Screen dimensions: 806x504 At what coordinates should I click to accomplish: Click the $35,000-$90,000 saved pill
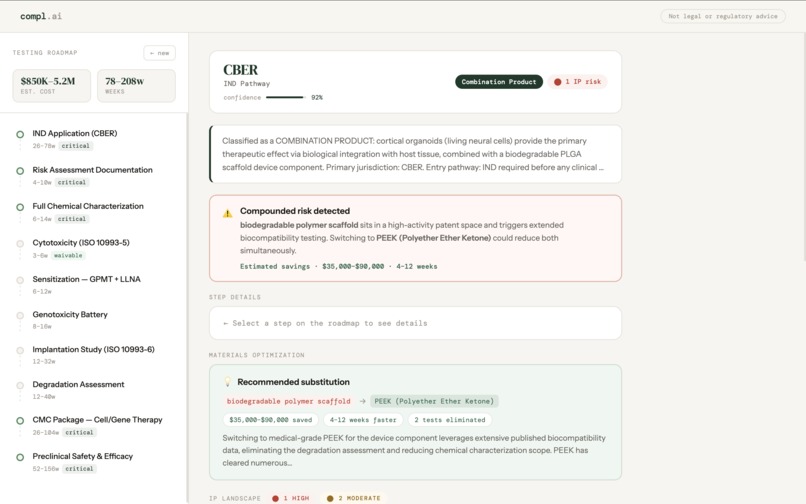(x=270, y=420)
